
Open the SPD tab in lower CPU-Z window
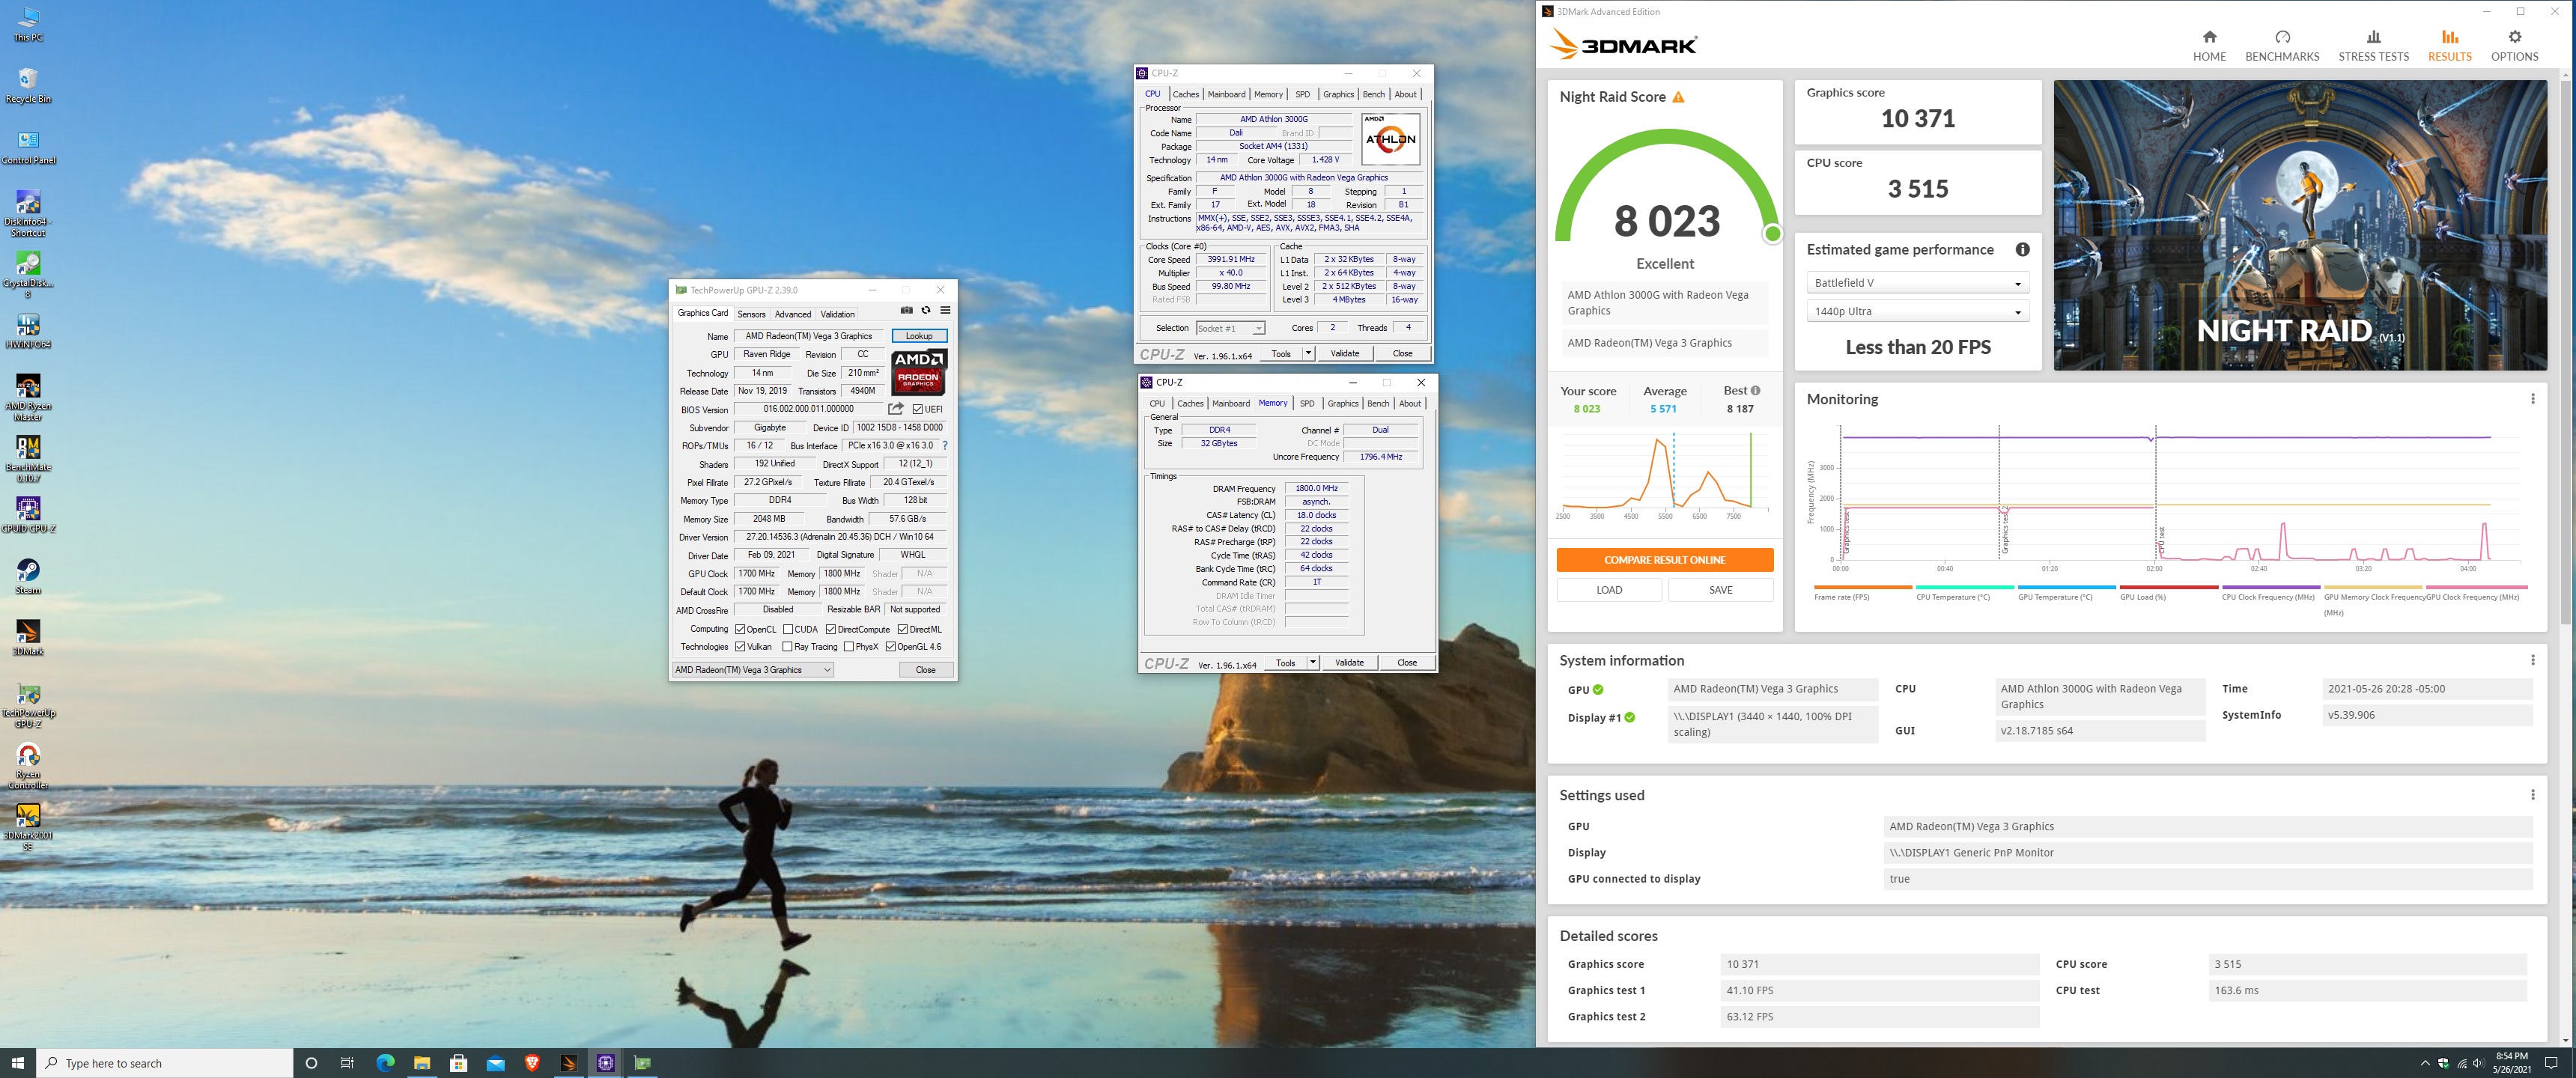(x=1307, y=403)
